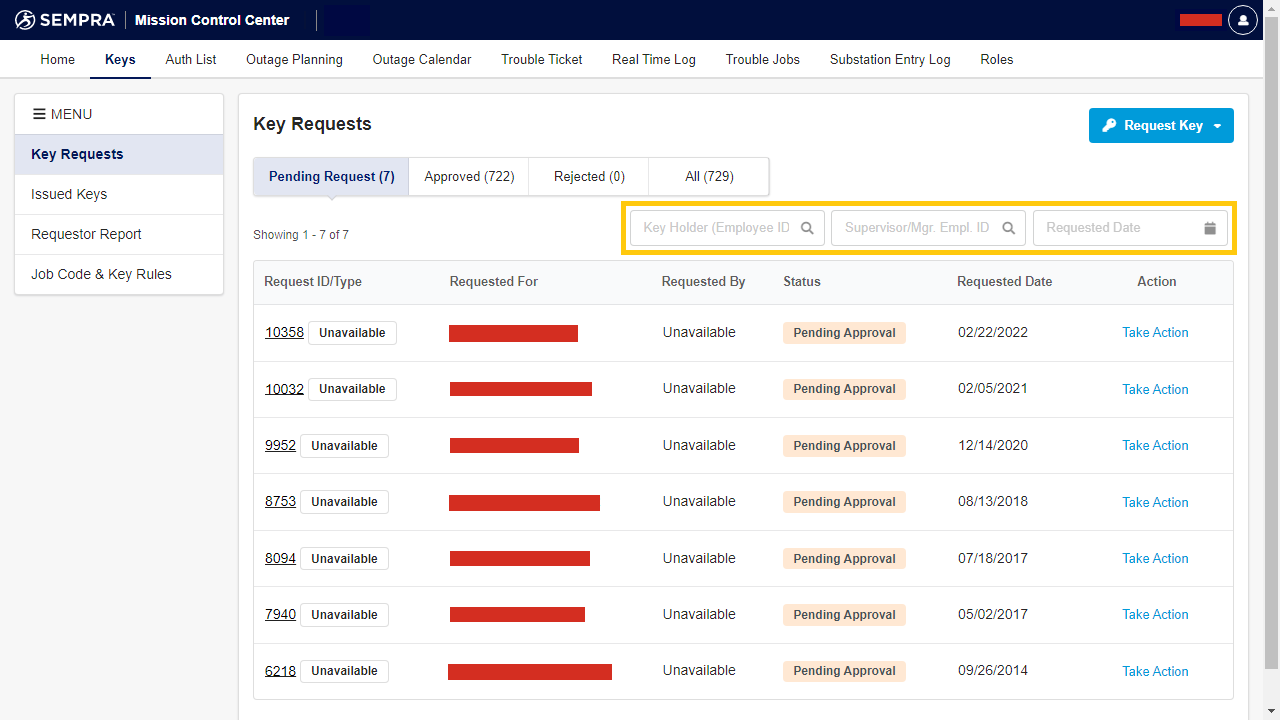
Task: Open Issued Keys in side menu
Action: 69,194
